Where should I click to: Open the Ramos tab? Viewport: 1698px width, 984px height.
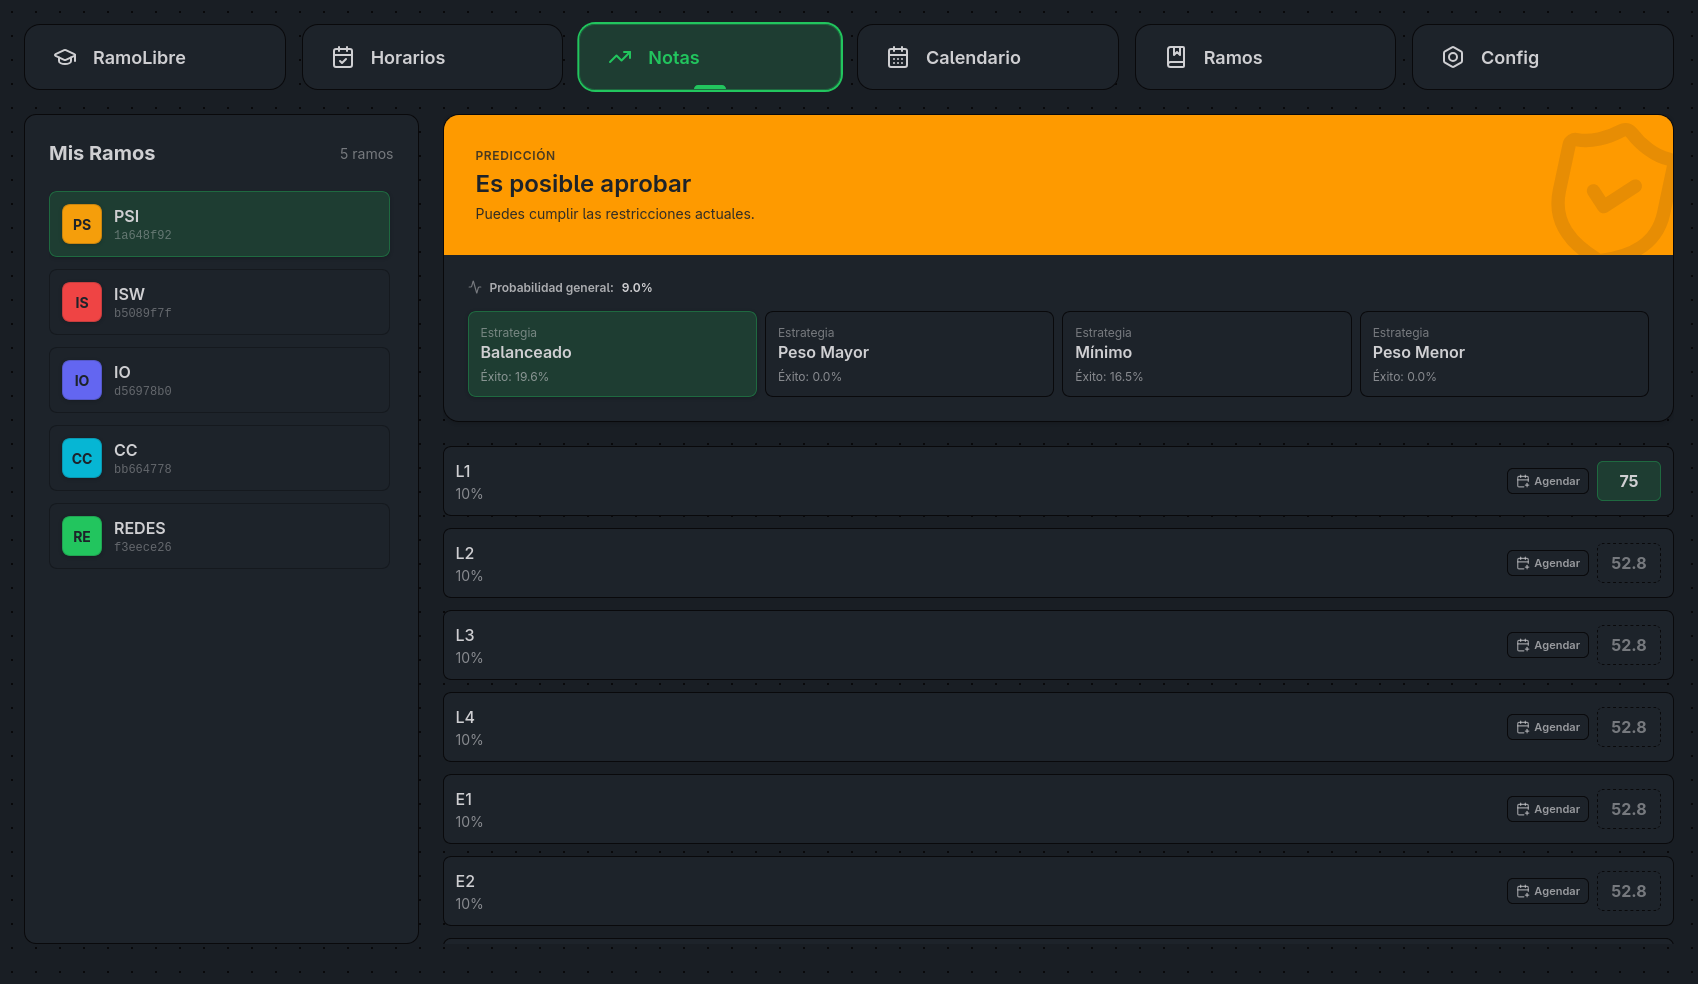(x=1265, y=57)
